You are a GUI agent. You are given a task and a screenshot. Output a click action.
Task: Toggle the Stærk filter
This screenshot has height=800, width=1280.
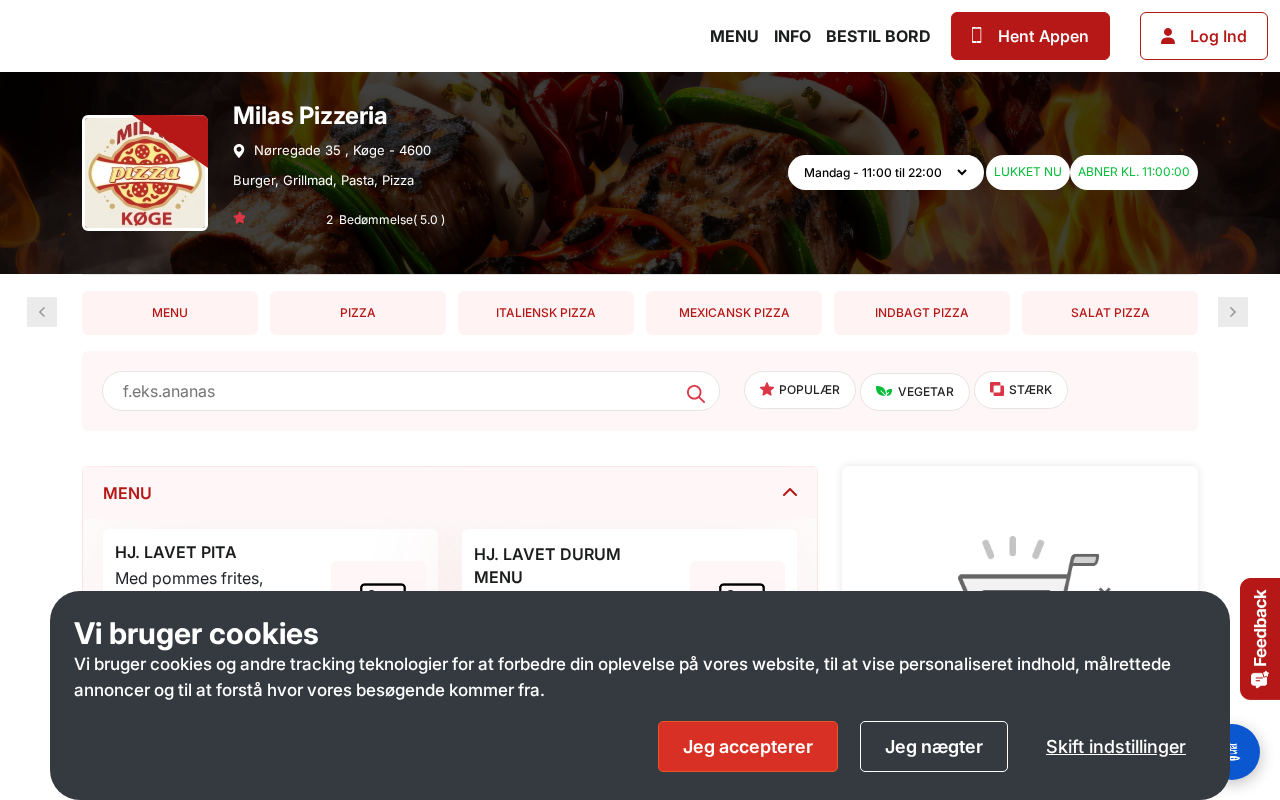click(x=1021, y=390)
